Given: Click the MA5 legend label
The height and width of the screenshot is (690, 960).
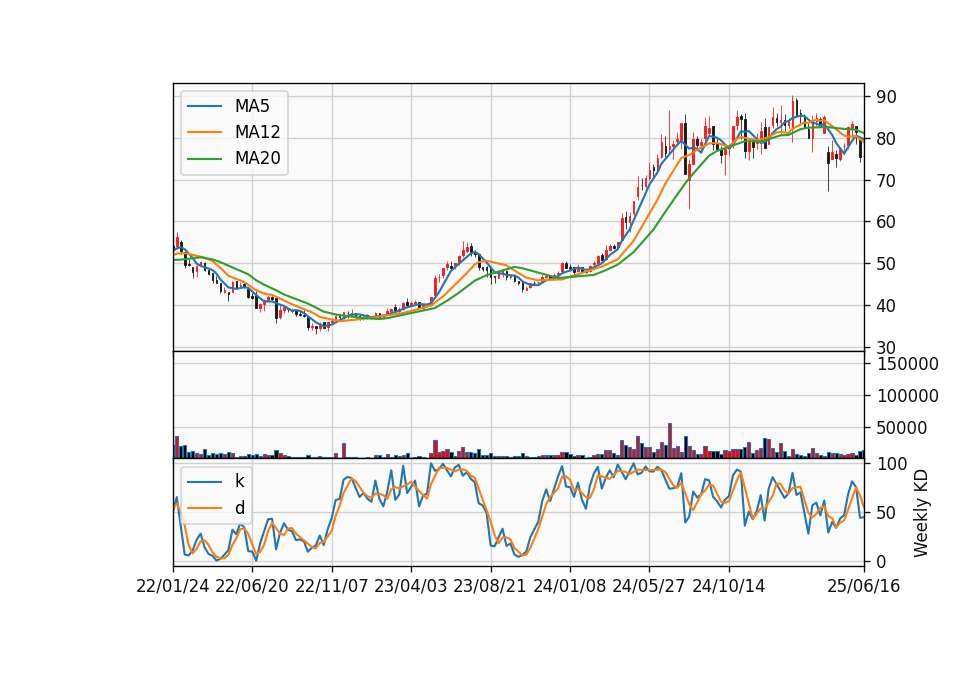Looking at the screenshot, I should [x=252, y=106].
